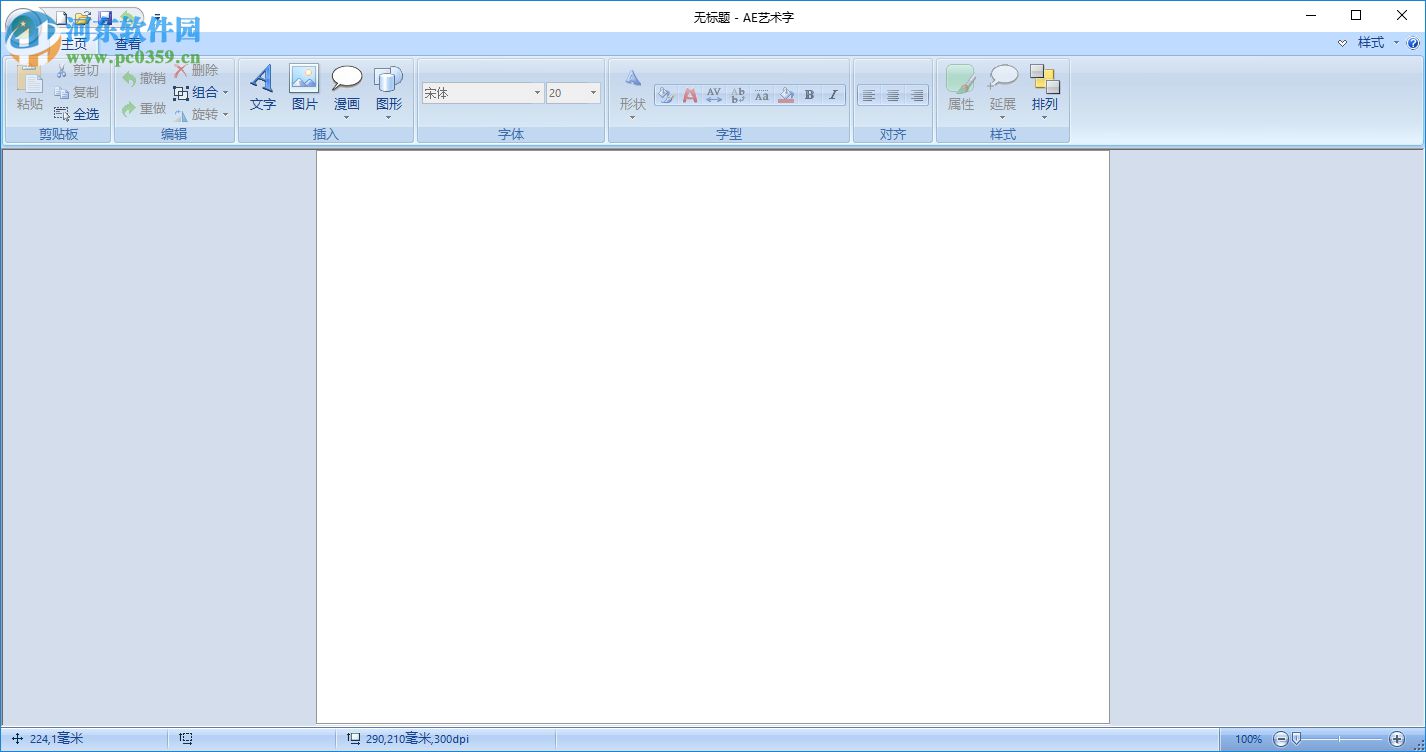Click the Save floppy quick access icon
Image resolution: width=1426 pixels, height=752 pixels.
point(105,17)
